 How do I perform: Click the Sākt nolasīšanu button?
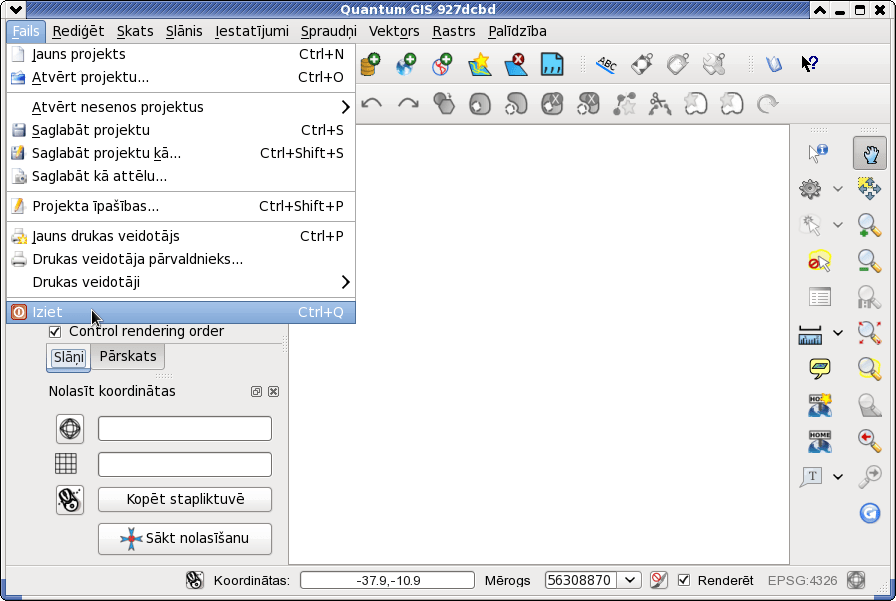click(185, 539)
